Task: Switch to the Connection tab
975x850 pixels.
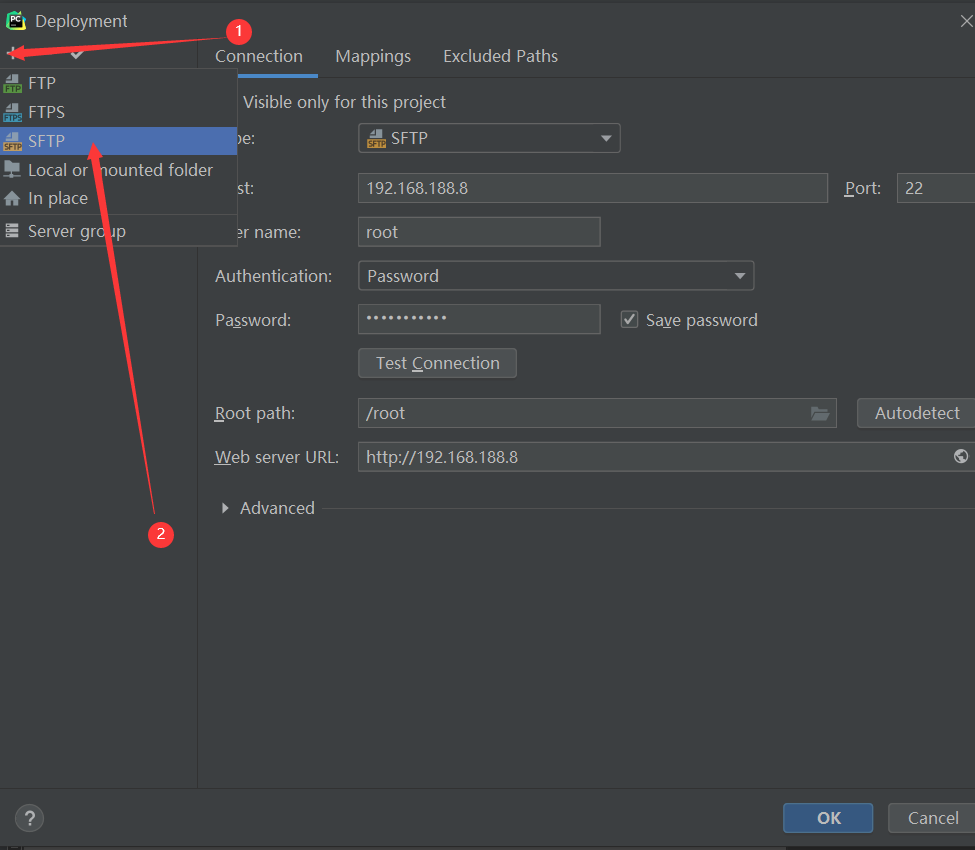Action: 259,56
